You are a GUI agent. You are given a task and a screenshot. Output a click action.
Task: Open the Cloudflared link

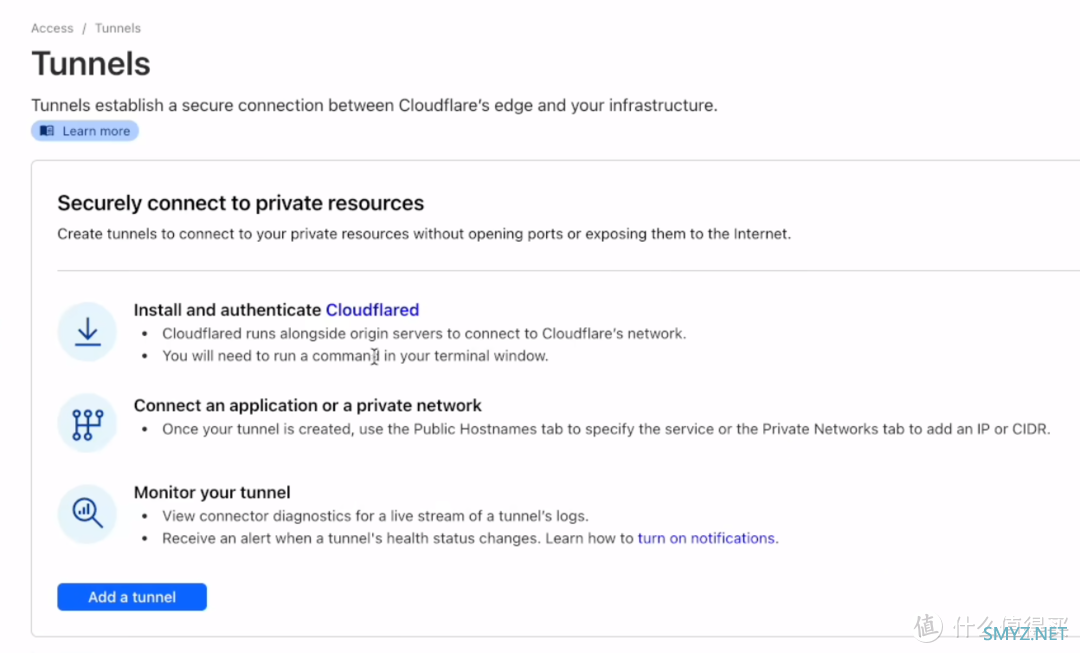coord(372,310)
